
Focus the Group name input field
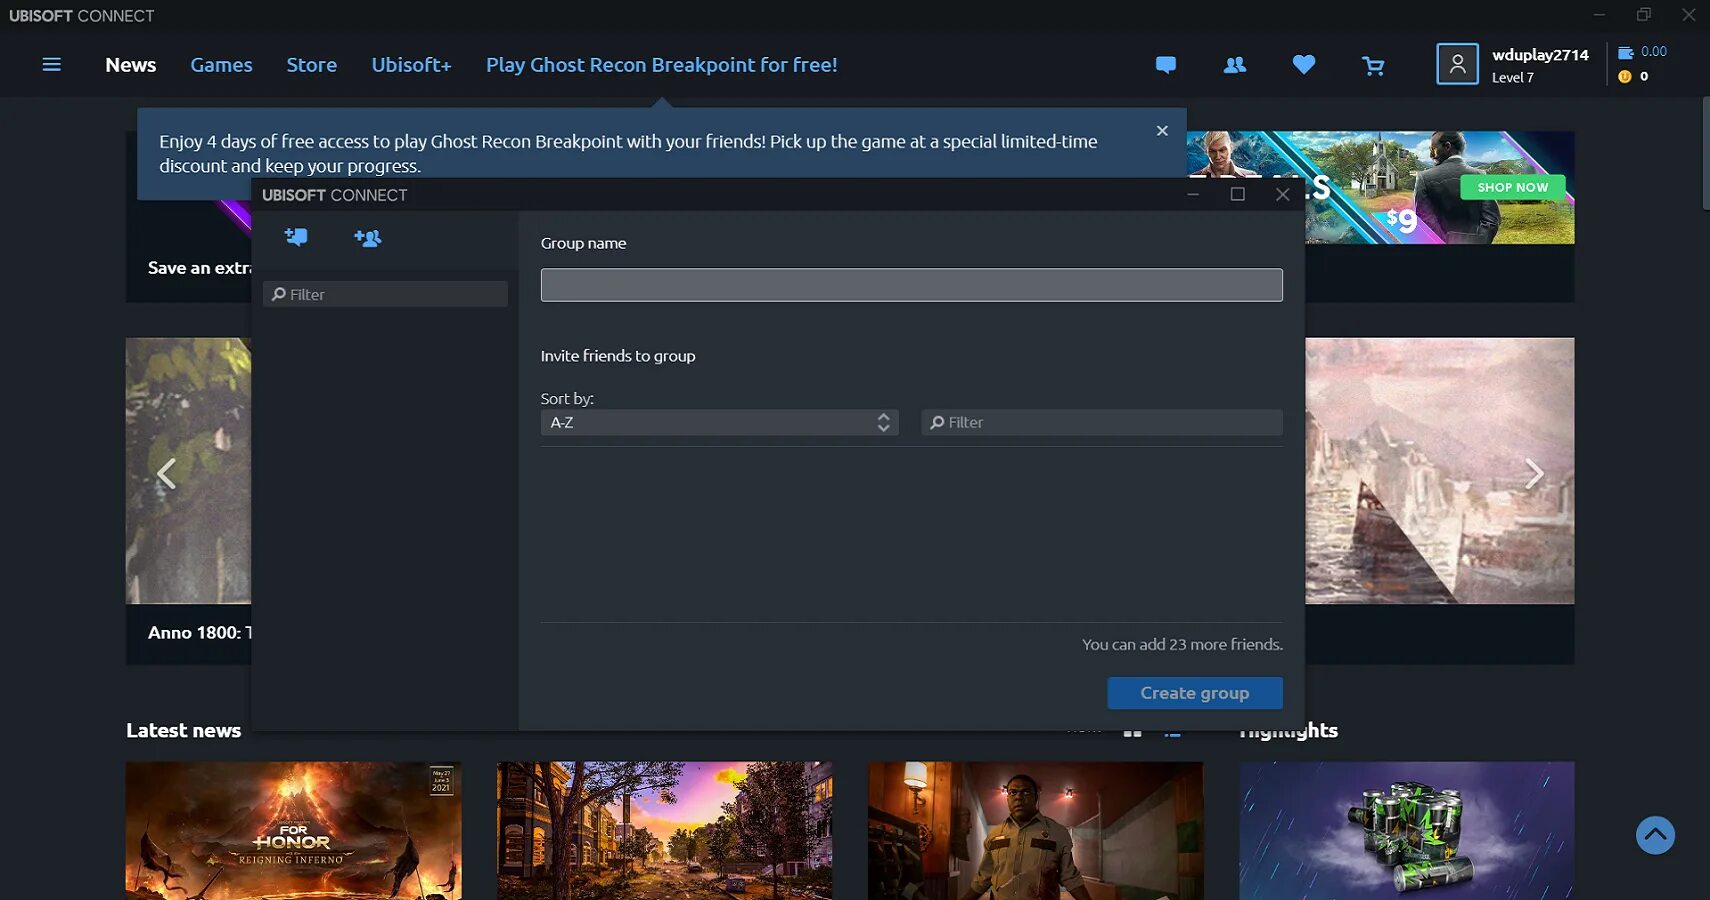point(912,285)
